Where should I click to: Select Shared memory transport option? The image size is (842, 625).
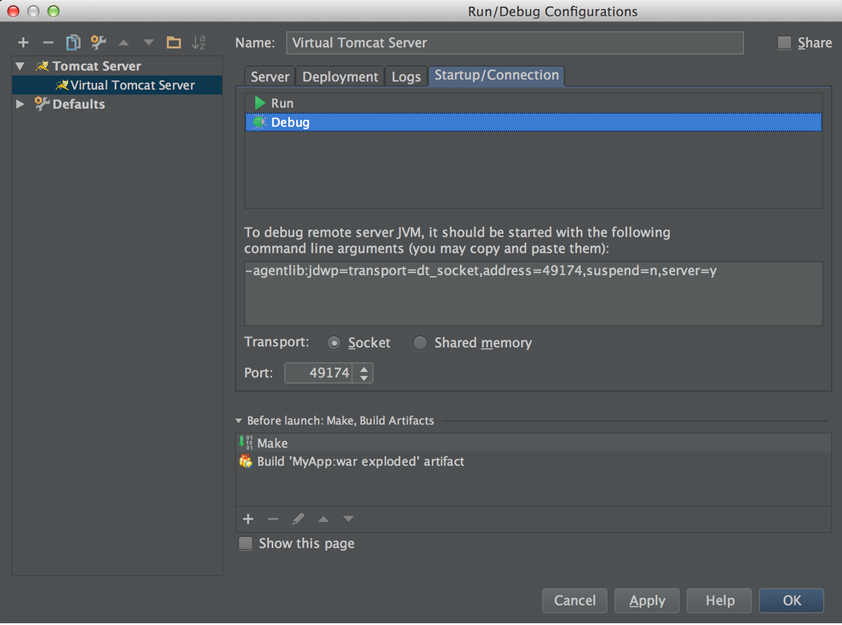point(420,343)
